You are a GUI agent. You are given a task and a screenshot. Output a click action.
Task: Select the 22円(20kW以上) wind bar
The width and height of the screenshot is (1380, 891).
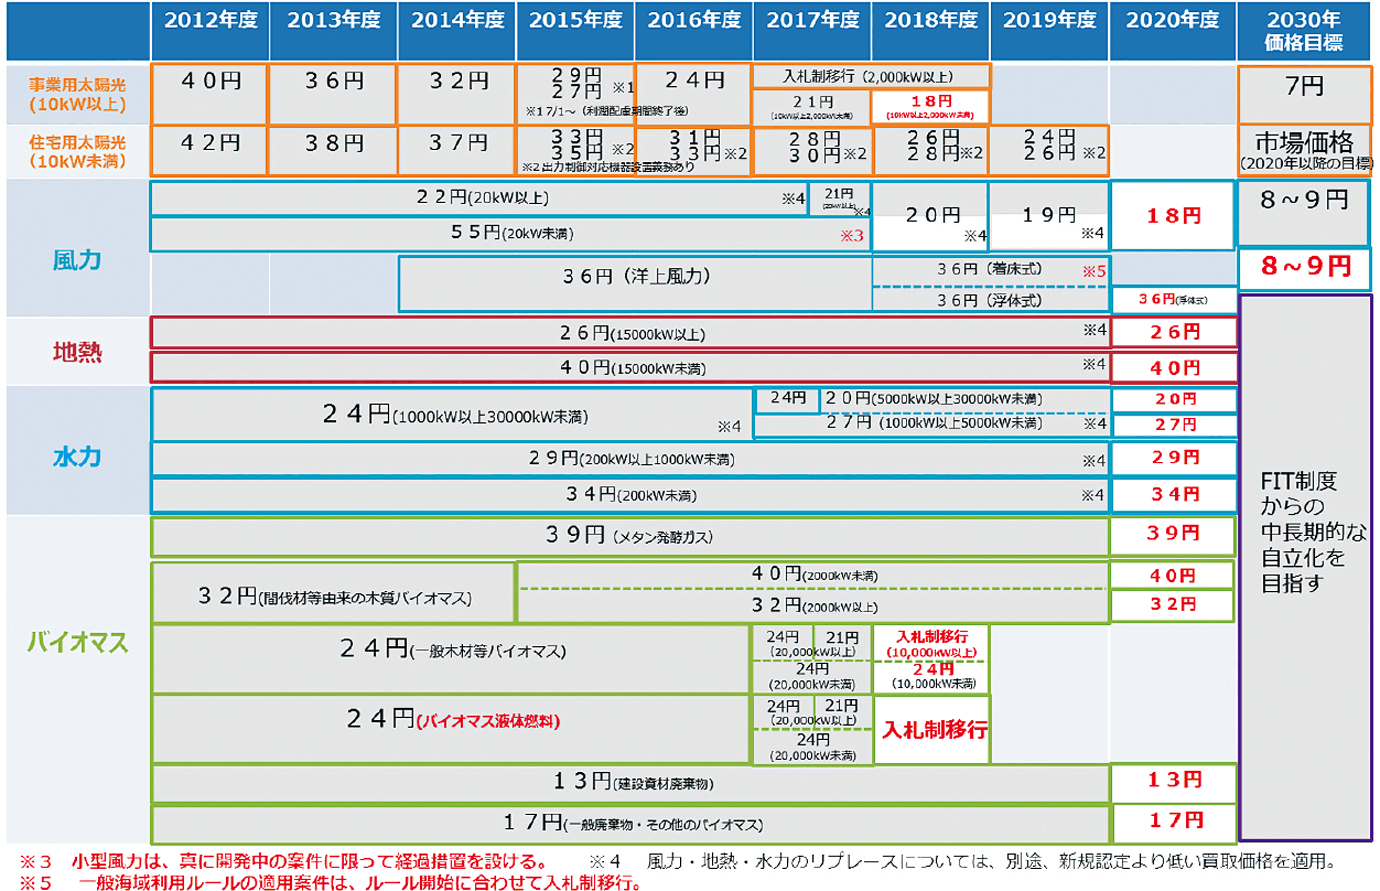tap(480, 198)
